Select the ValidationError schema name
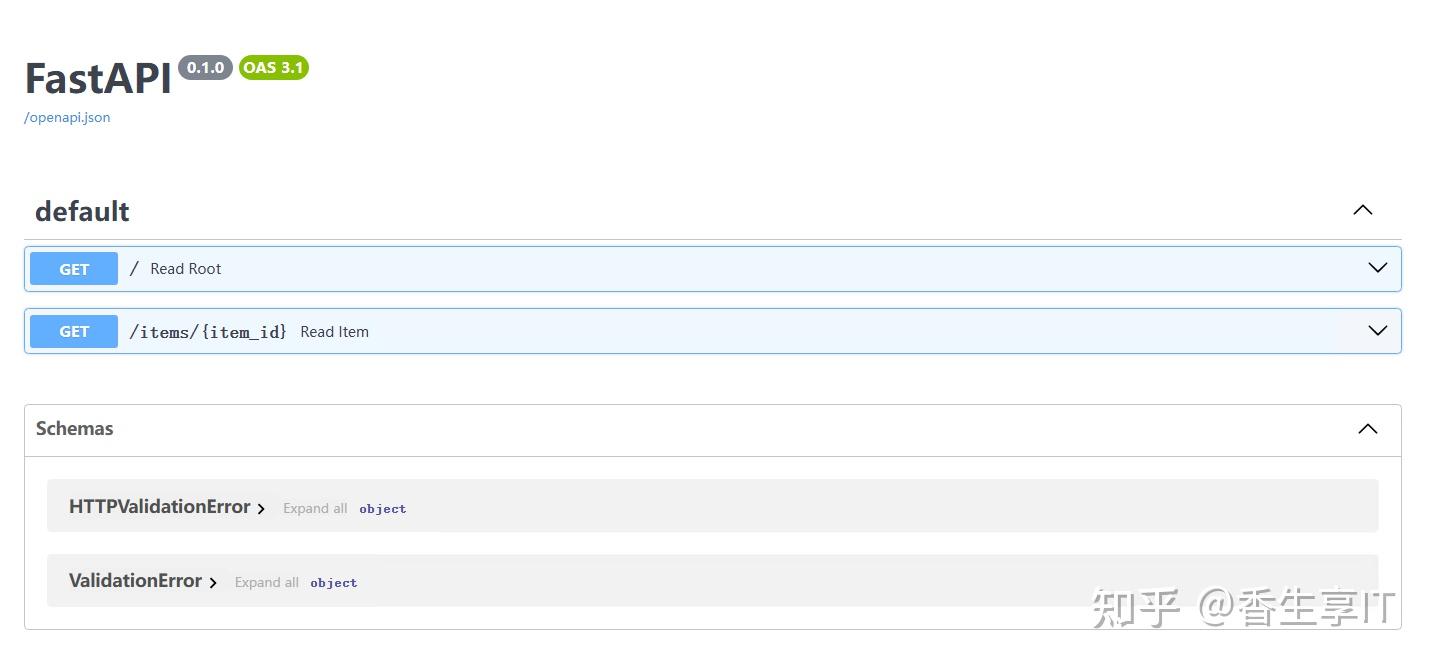The height and width of the screenshot is (666, 1432). click(135, 580)
